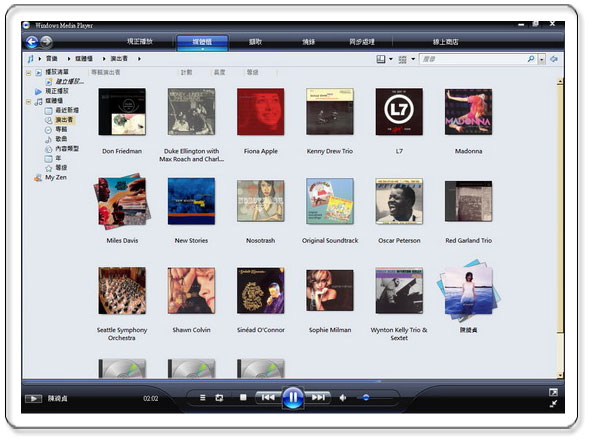Click the Stop playback button

[243, 397]
